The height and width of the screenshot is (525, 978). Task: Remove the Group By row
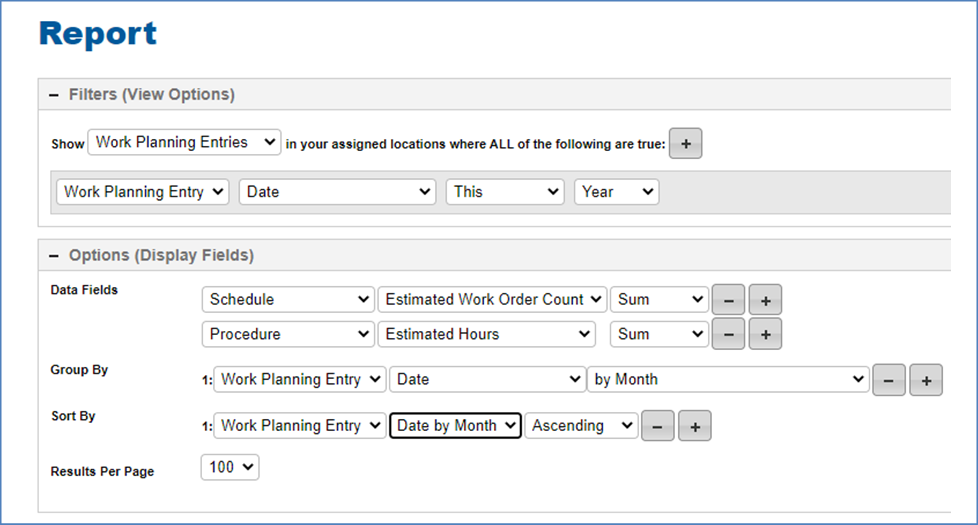[x=889, y=380]
